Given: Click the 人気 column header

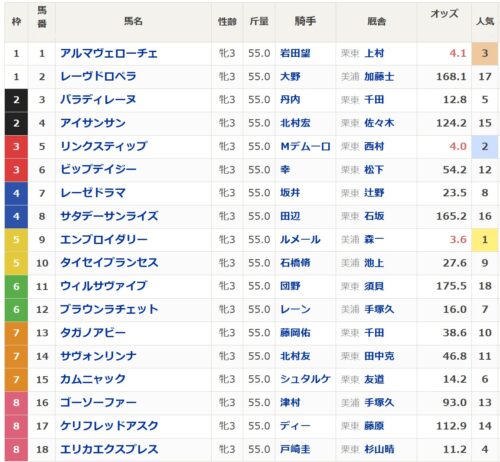Looking at the screenshot, I should click(485, 21).
